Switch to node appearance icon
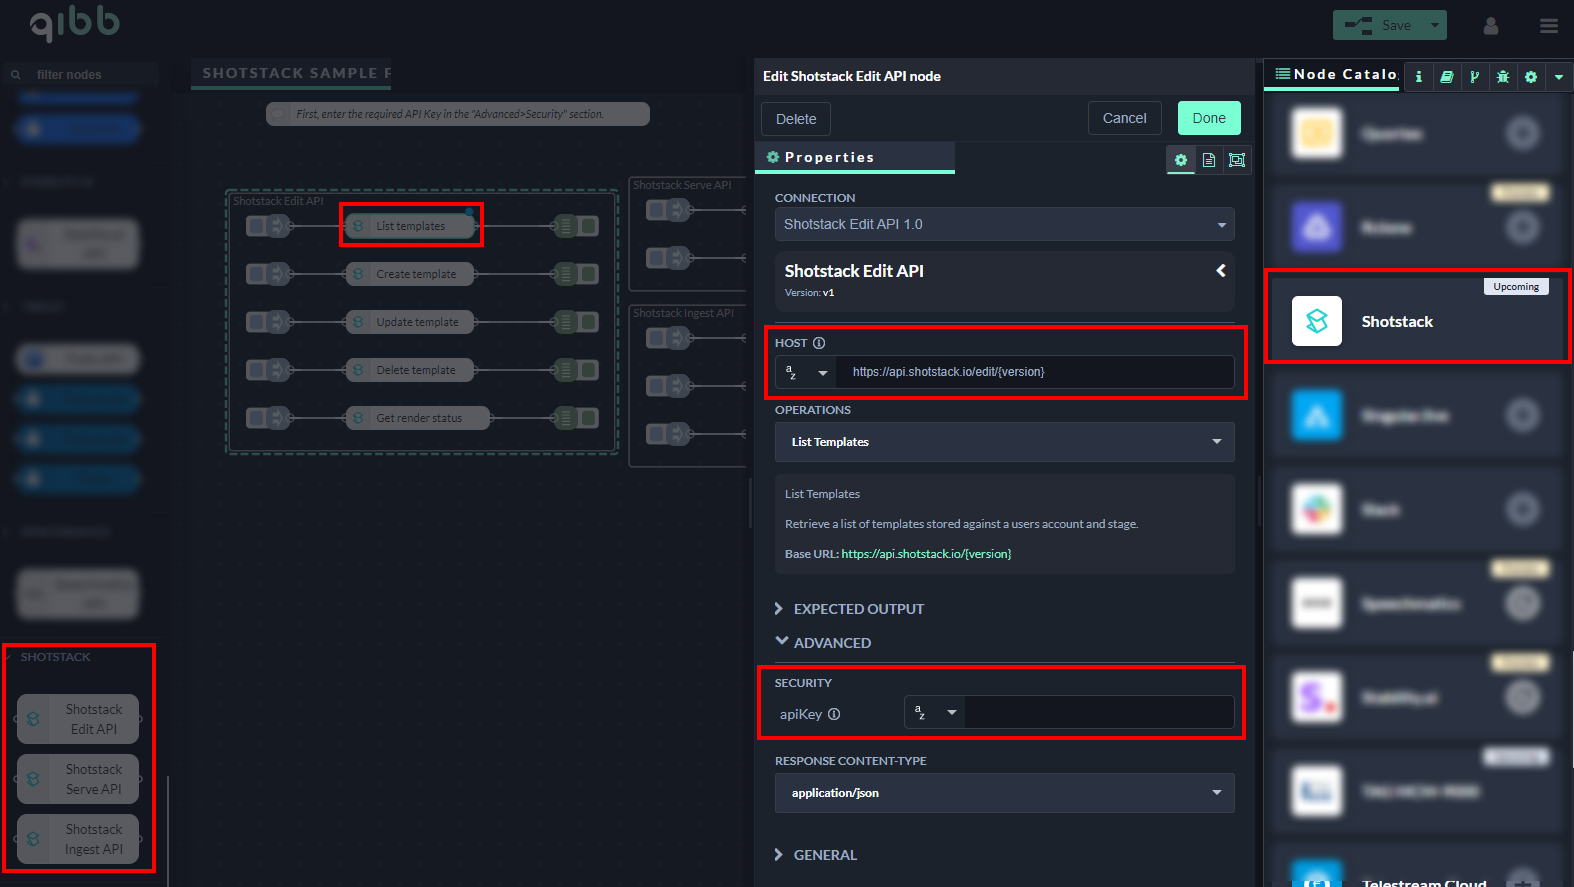1574x887 pixels. click(1237, 160)
